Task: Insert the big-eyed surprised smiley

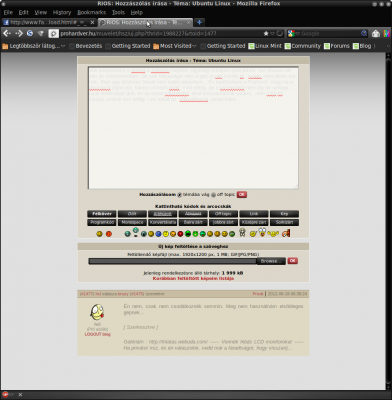Action: [262, 232]
